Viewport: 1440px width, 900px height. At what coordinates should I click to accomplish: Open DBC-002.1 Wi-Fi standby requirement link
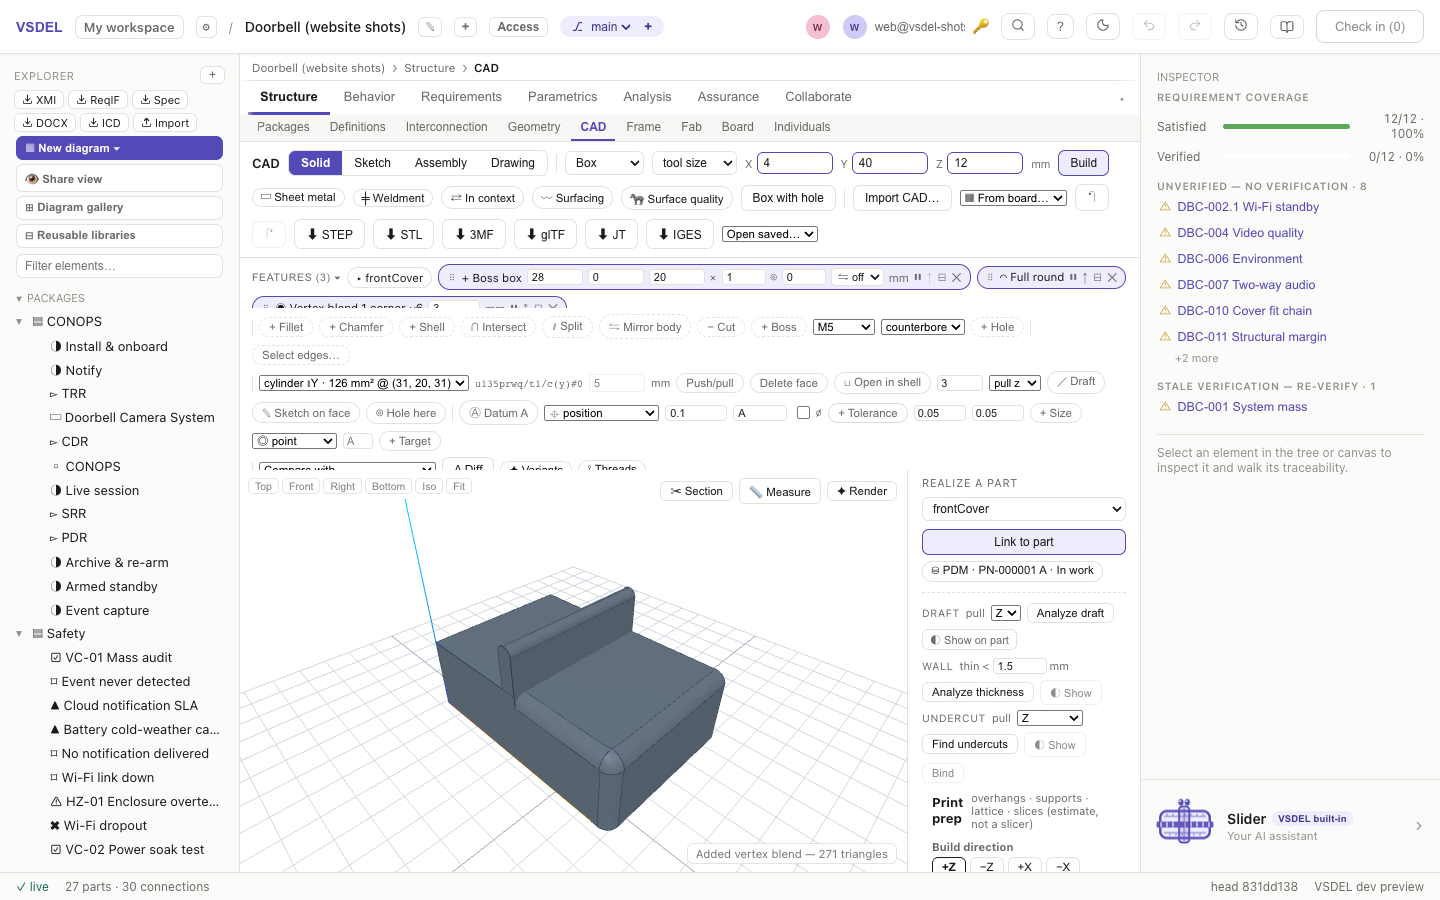click(1248, 207)
